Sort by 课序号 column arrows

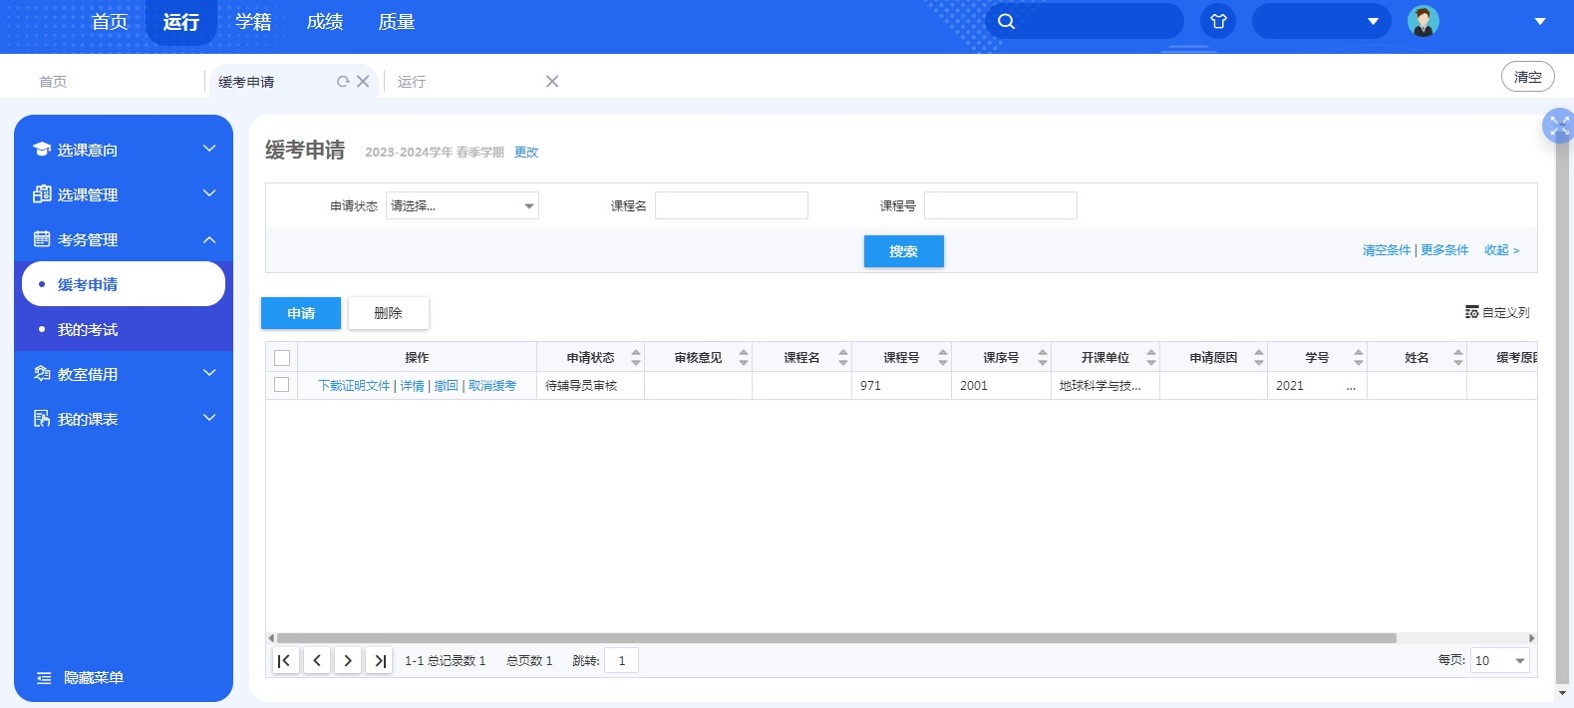coord(1043,357)
